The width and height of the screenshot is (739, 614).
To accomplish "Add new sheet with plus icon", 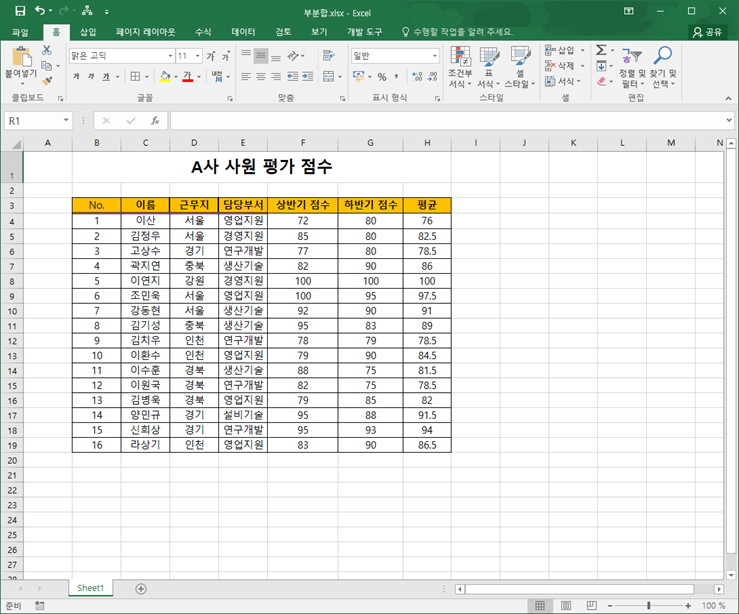I will pos(141,589).
